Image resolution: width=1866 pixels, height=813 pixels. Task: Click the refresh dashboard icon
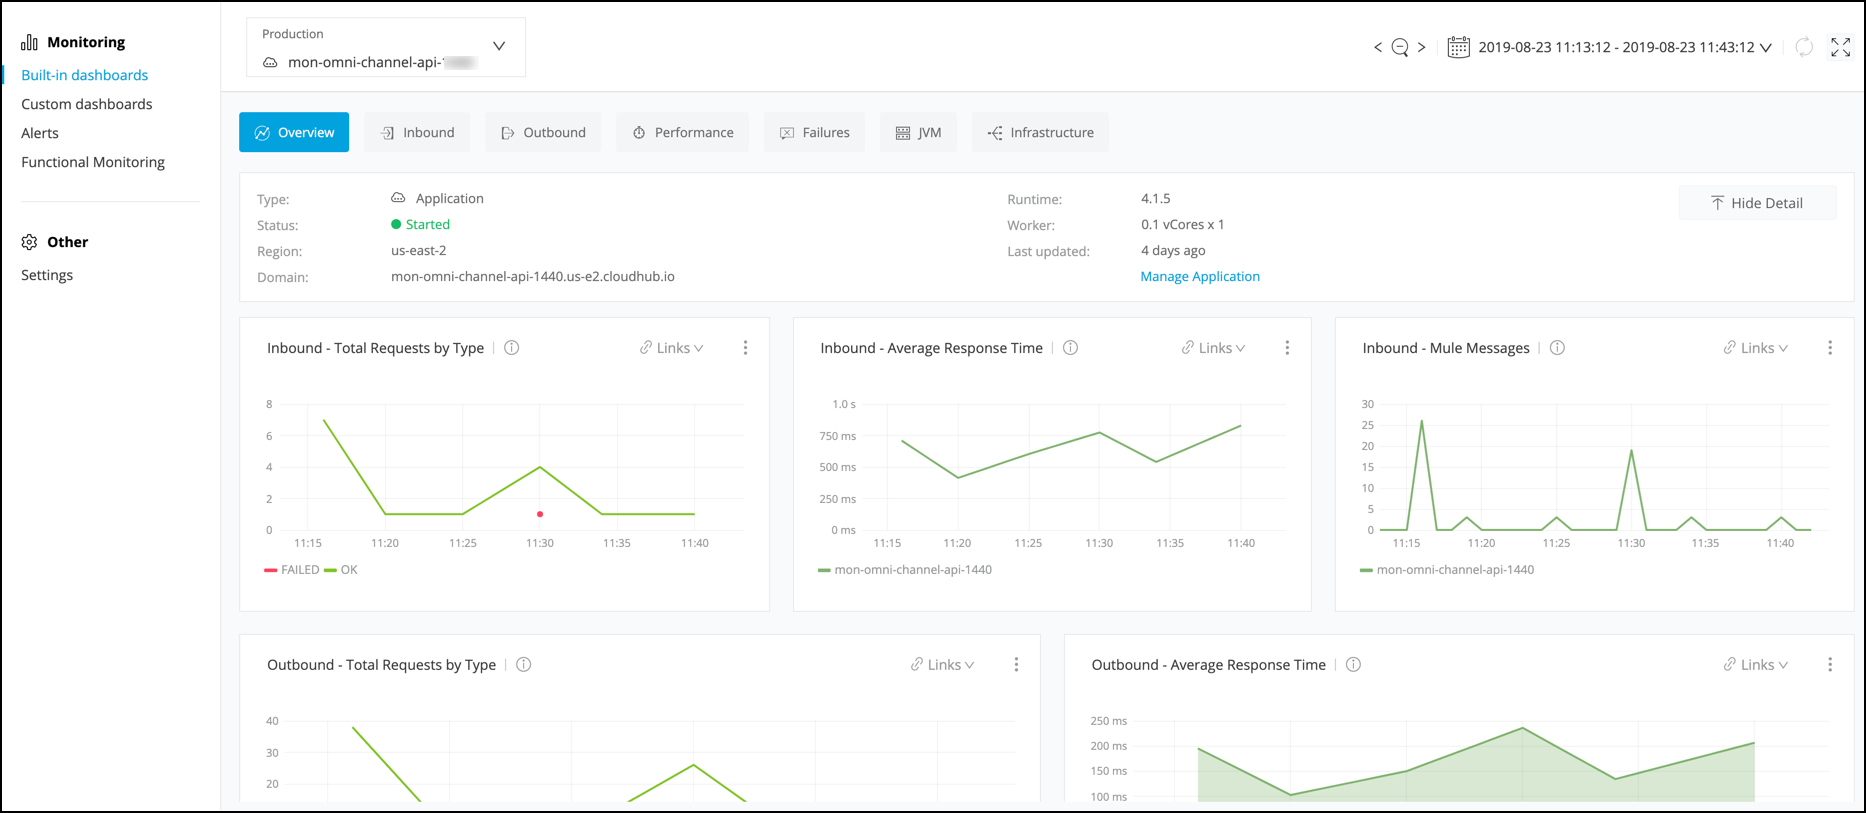coord(1804,47)
